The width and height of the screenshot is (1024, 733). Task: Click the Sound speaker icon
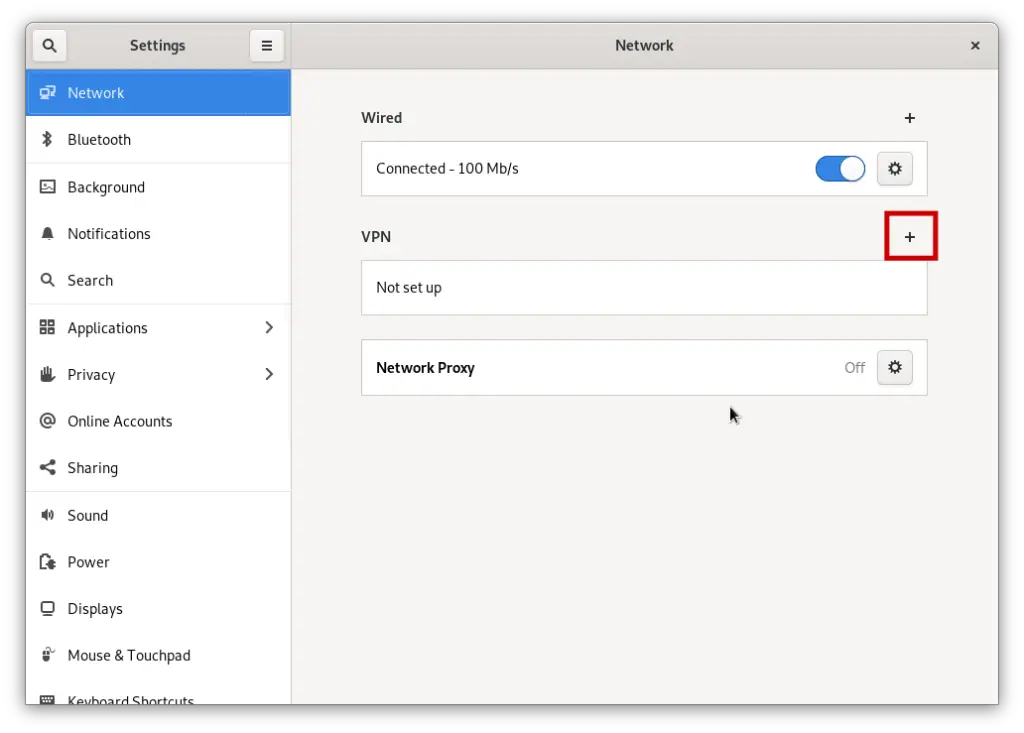[x=47, y=515]
